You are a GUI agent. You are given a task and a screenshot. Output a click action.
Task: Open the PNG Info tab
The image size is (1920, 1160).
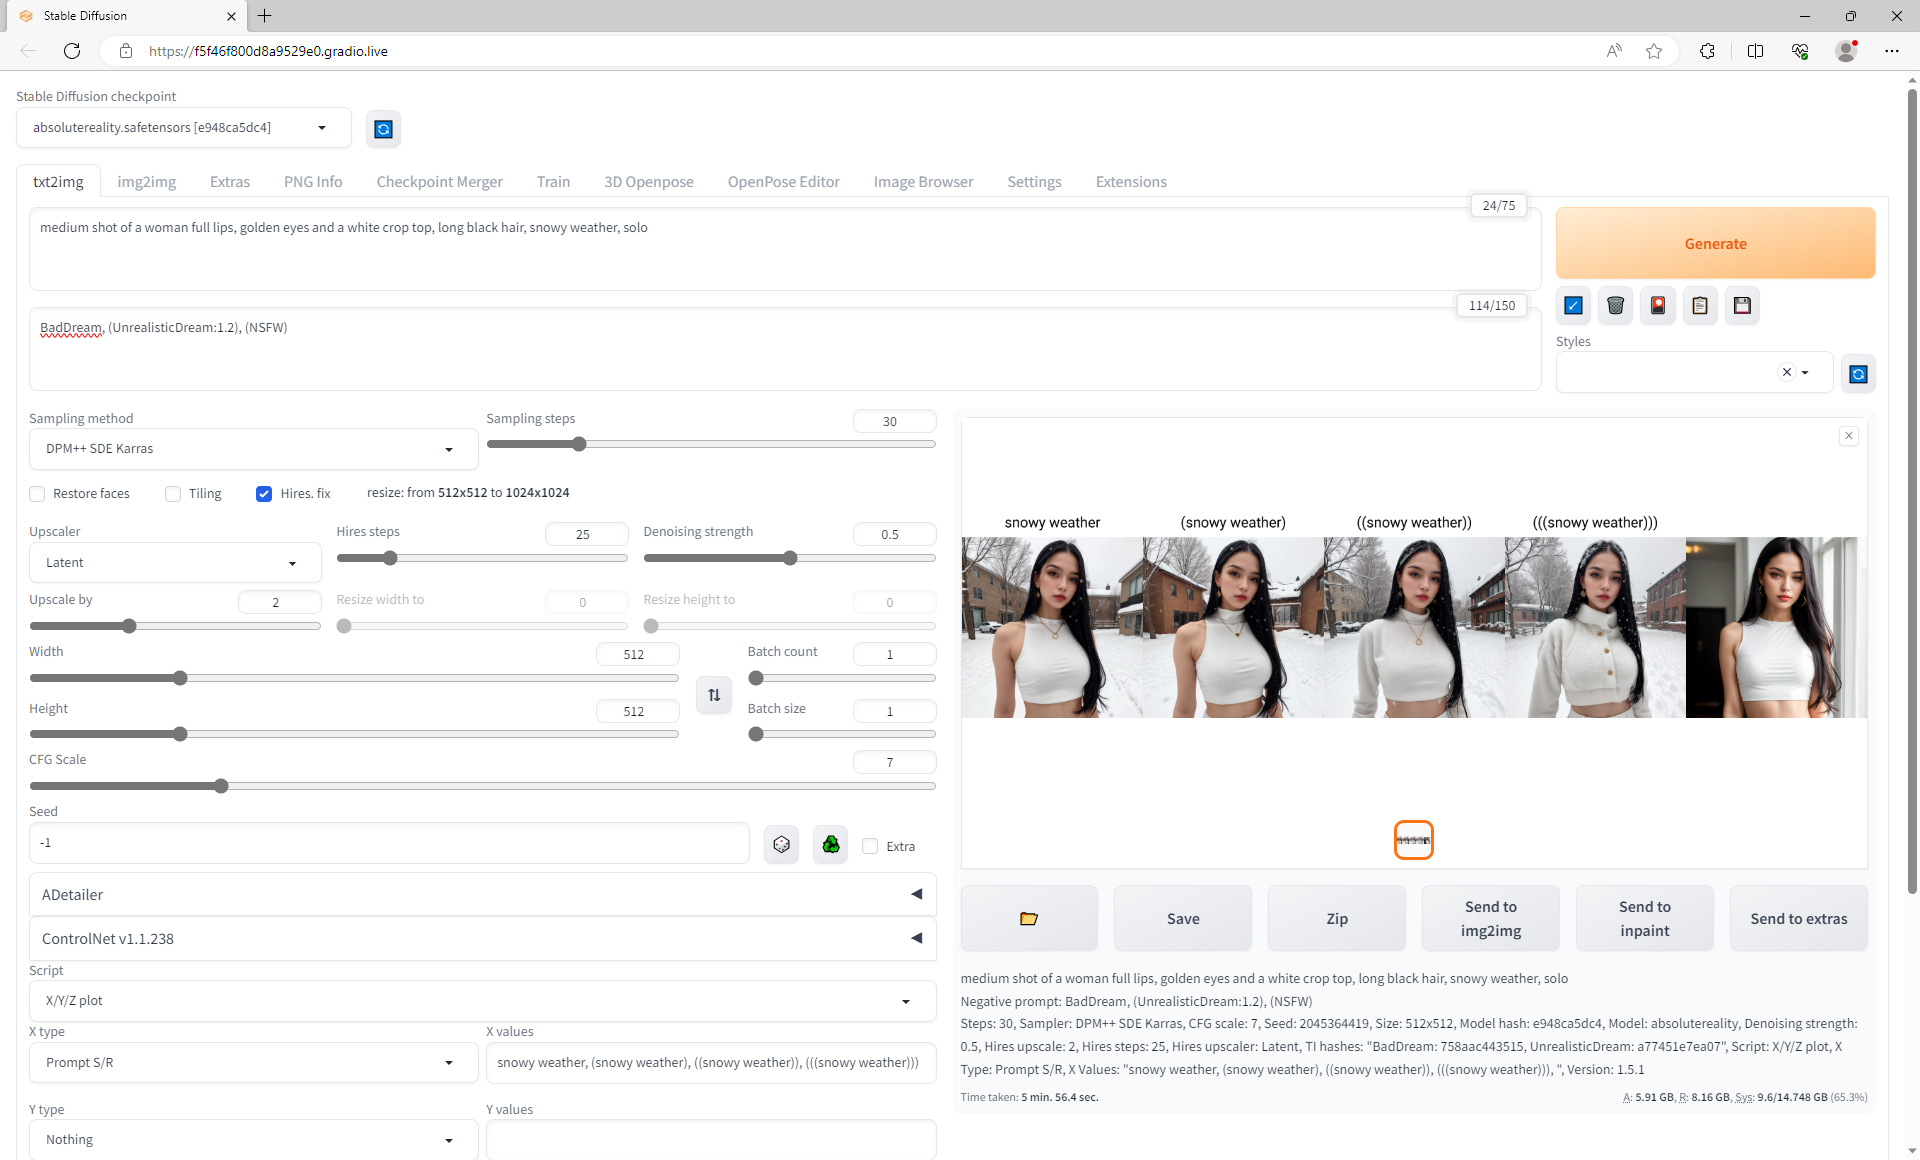tap(313, 182)
